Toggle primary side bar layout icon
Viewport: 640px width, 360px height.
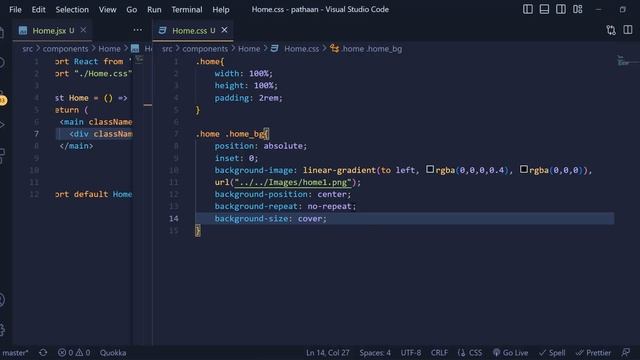pyautogui.click(x=528, y=9)
